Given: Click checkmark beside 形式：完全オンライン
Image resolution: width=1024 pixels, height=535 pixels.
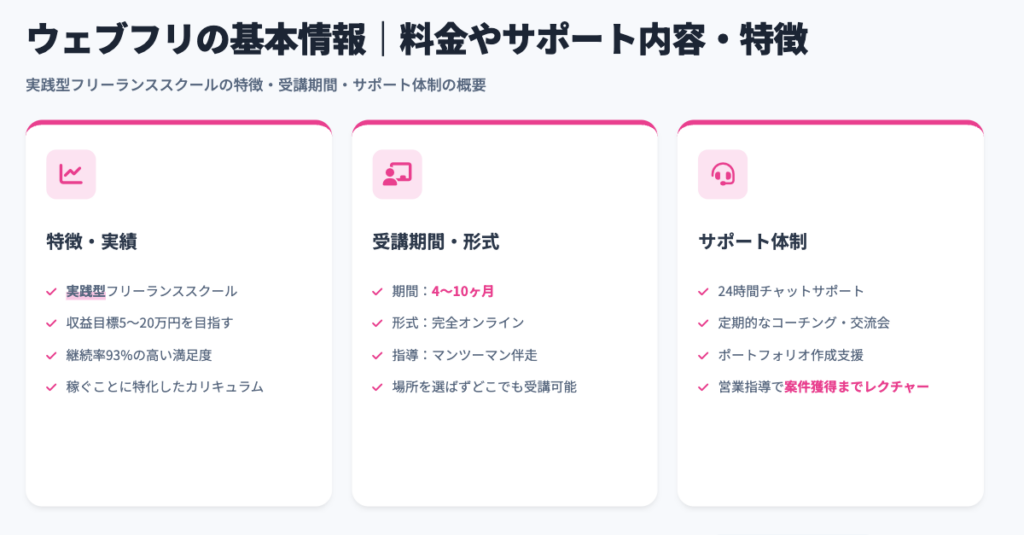Looking at the screenshot, I should (x=377, y=323).
